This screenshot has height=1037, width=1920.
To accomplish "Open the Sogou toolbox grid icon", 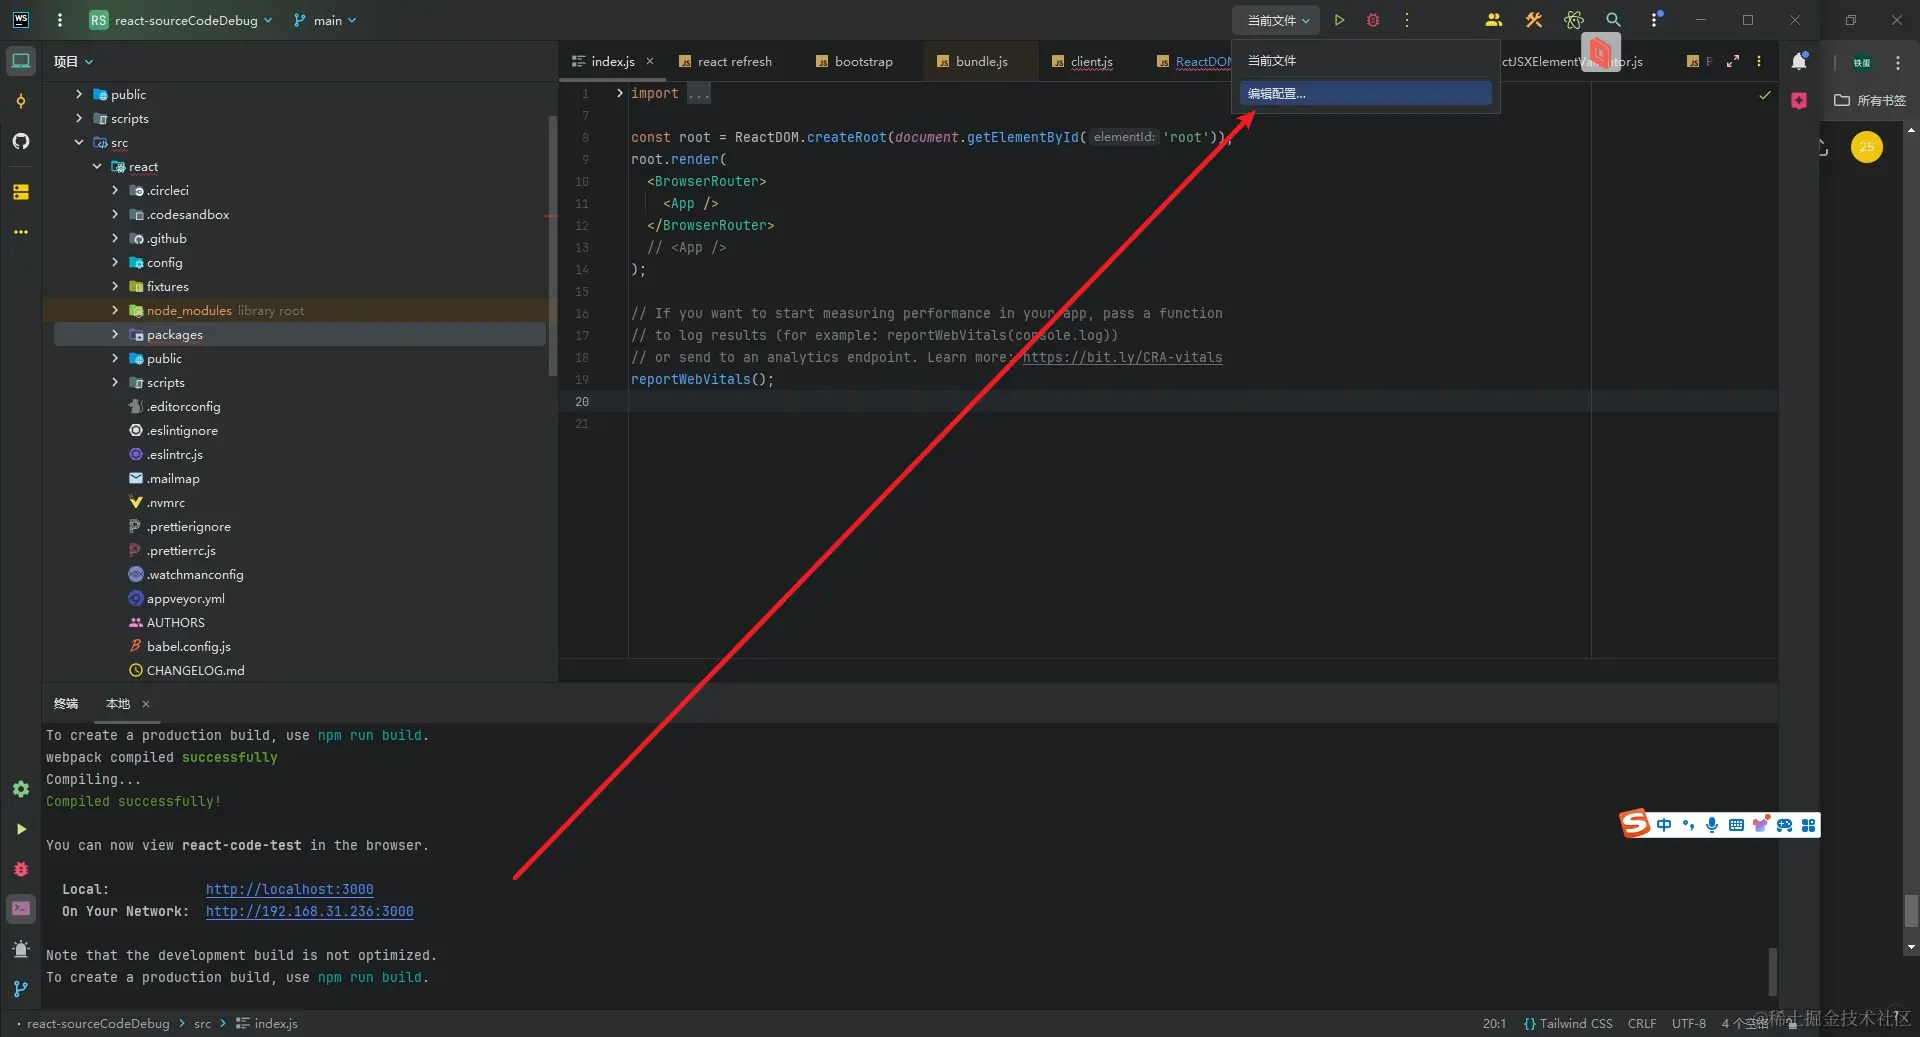I will [1808, 825].
